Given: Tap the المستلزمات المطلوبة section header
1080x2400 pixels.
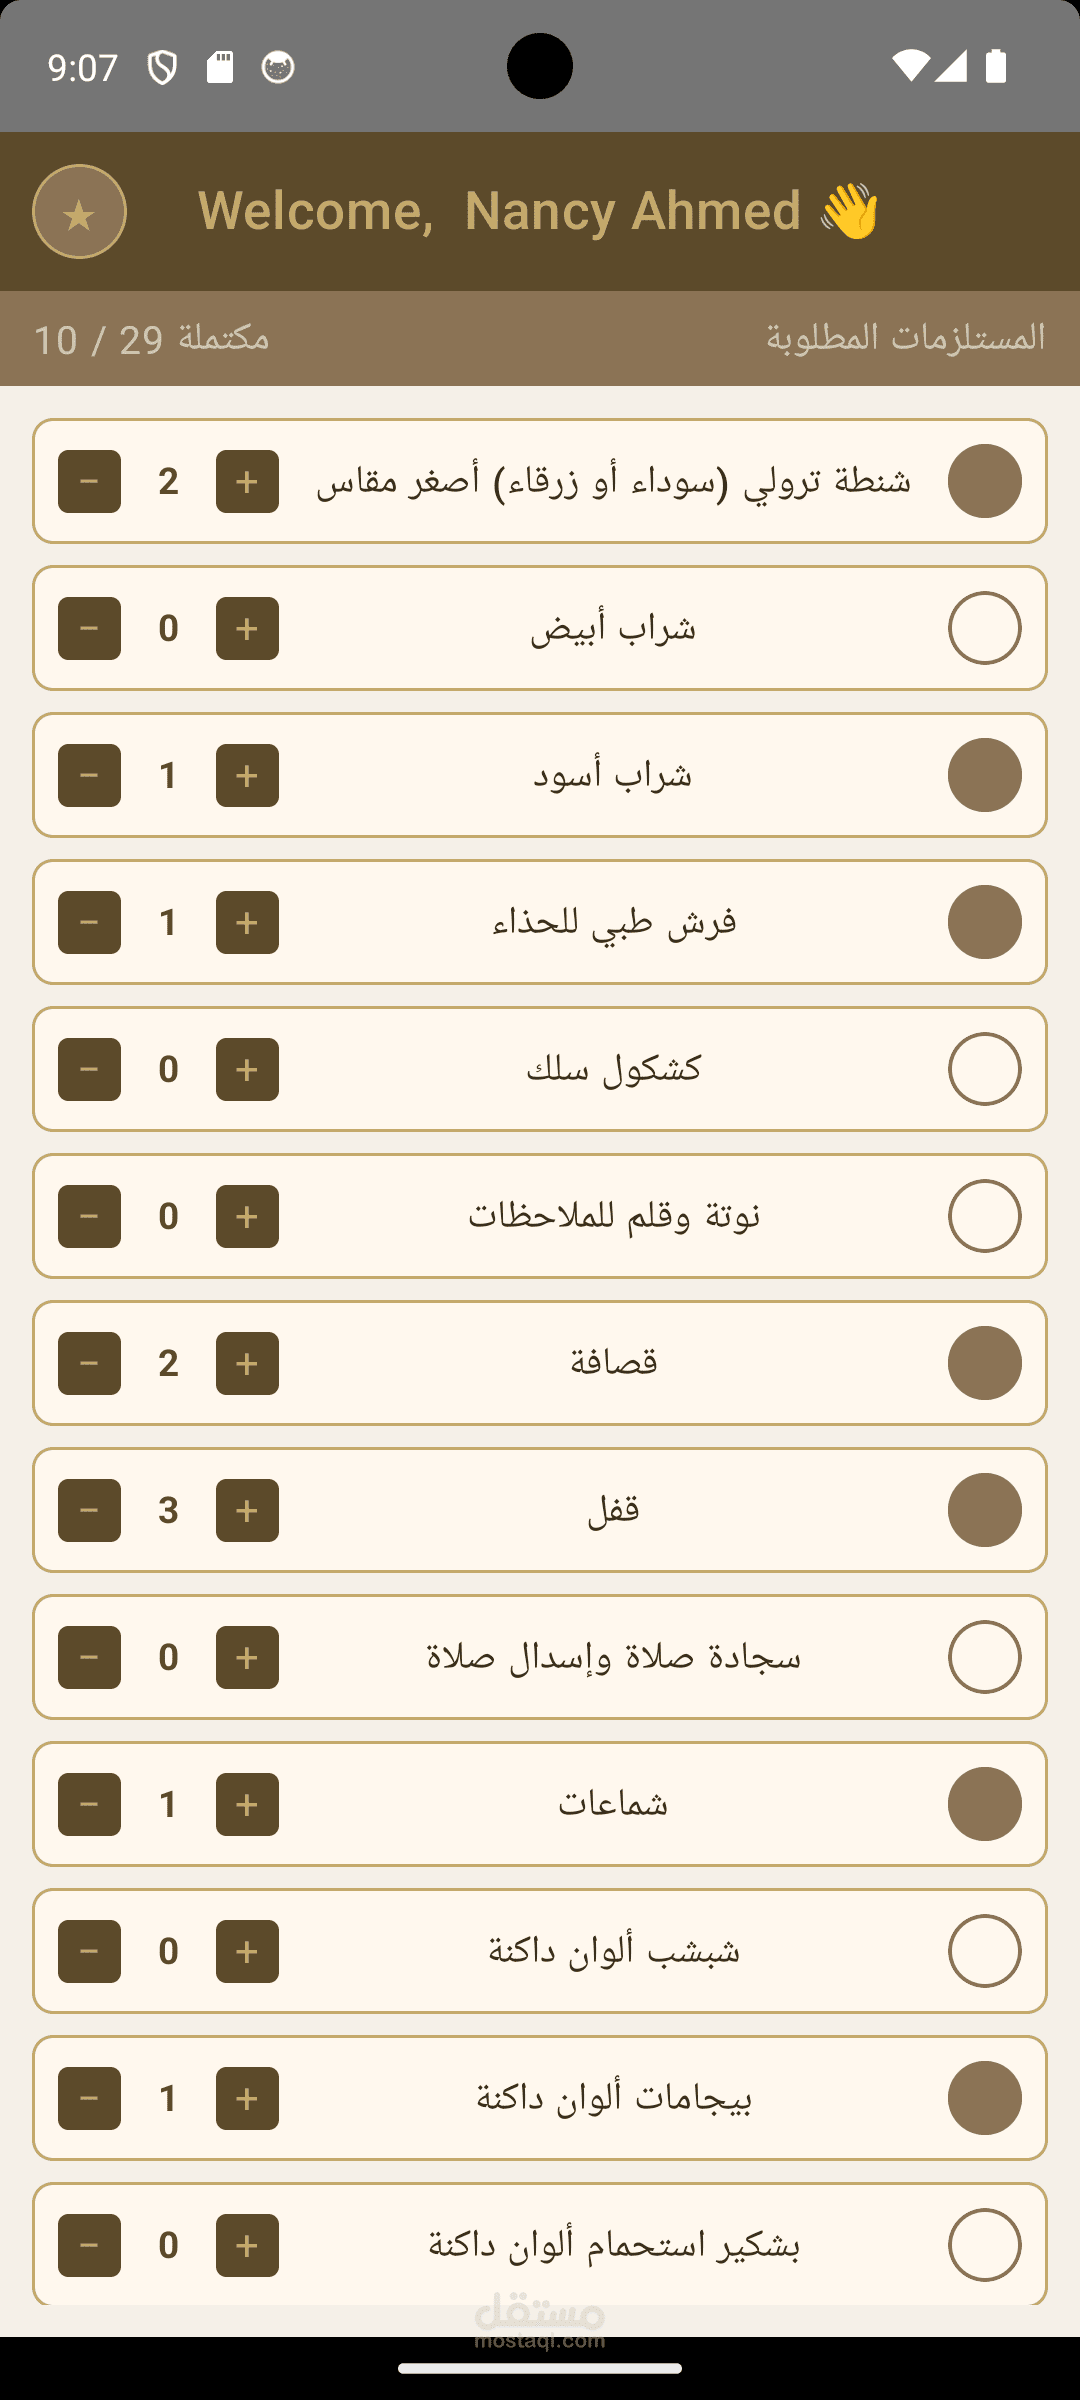Looking at the screenshot, I should (x=905, y=338).
